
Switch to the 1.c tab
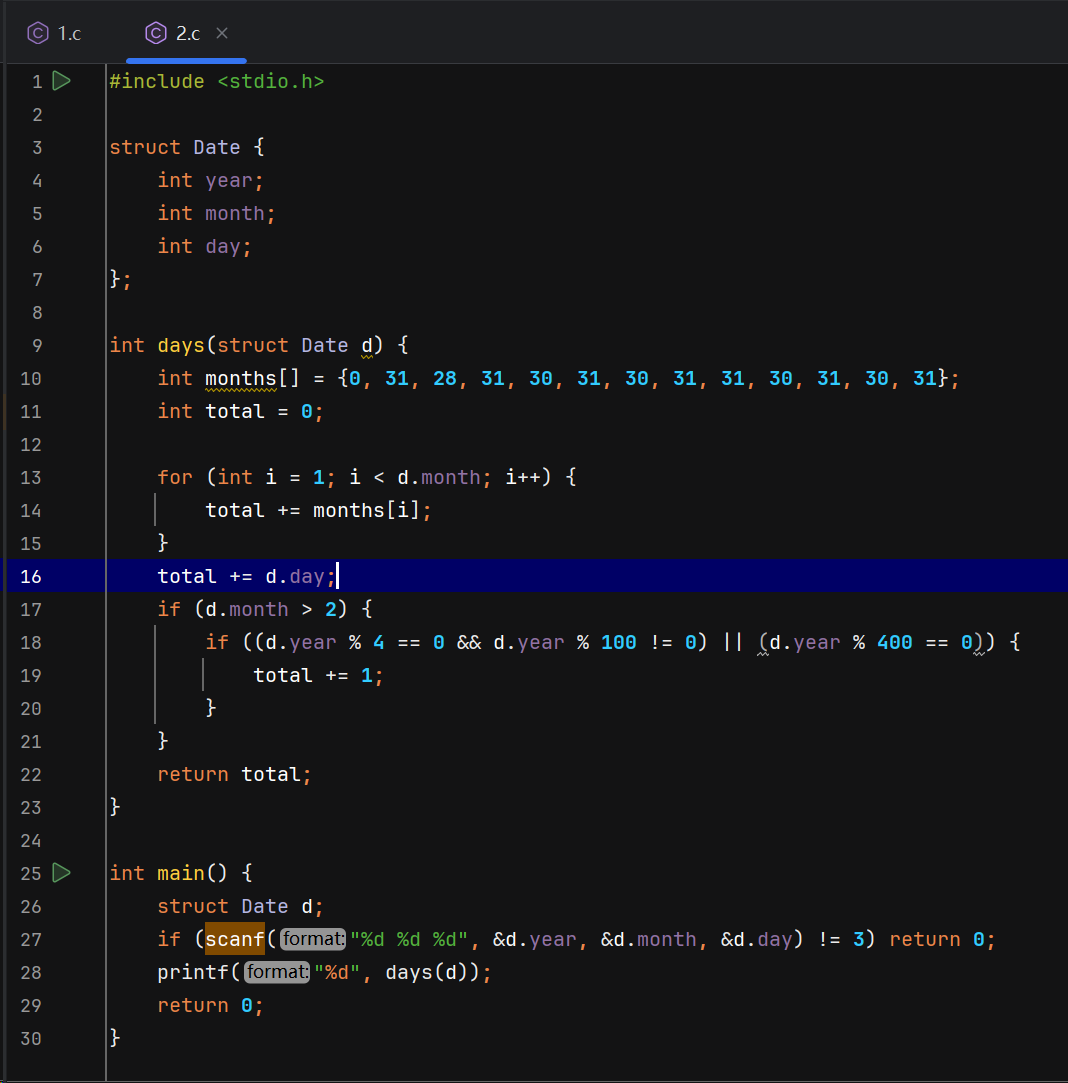68,33
